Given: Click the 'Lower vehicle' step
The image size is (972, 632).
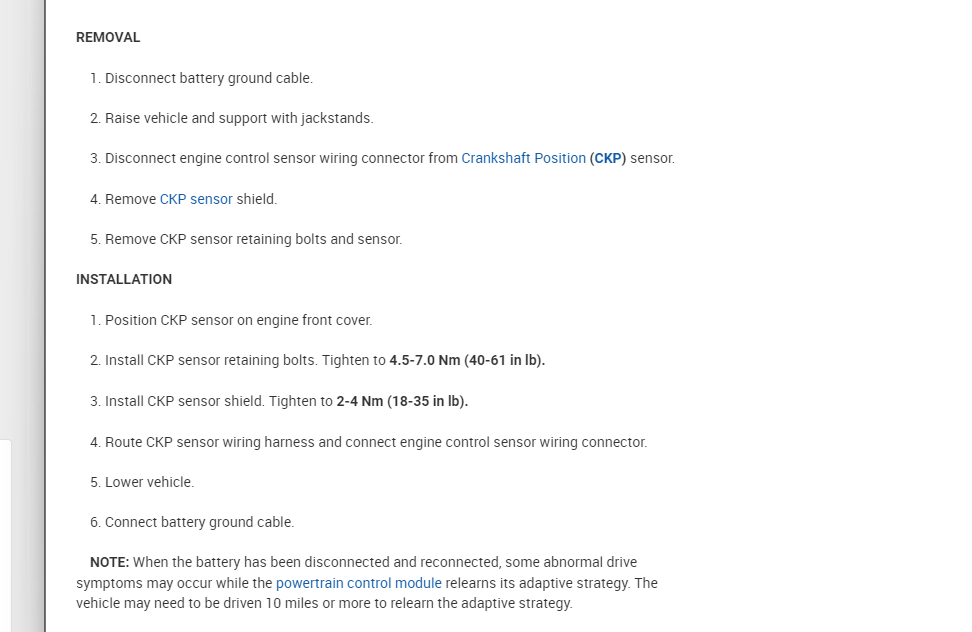Looking at the screenshot, I should [149, 482].
